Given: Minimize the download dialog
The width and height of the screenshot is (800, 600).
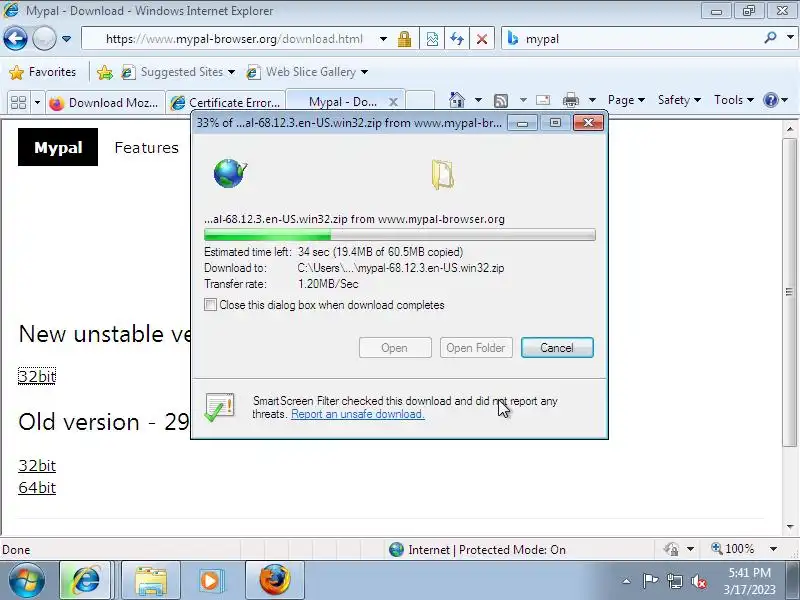Looking at the screenshot, I should [522, 123].
